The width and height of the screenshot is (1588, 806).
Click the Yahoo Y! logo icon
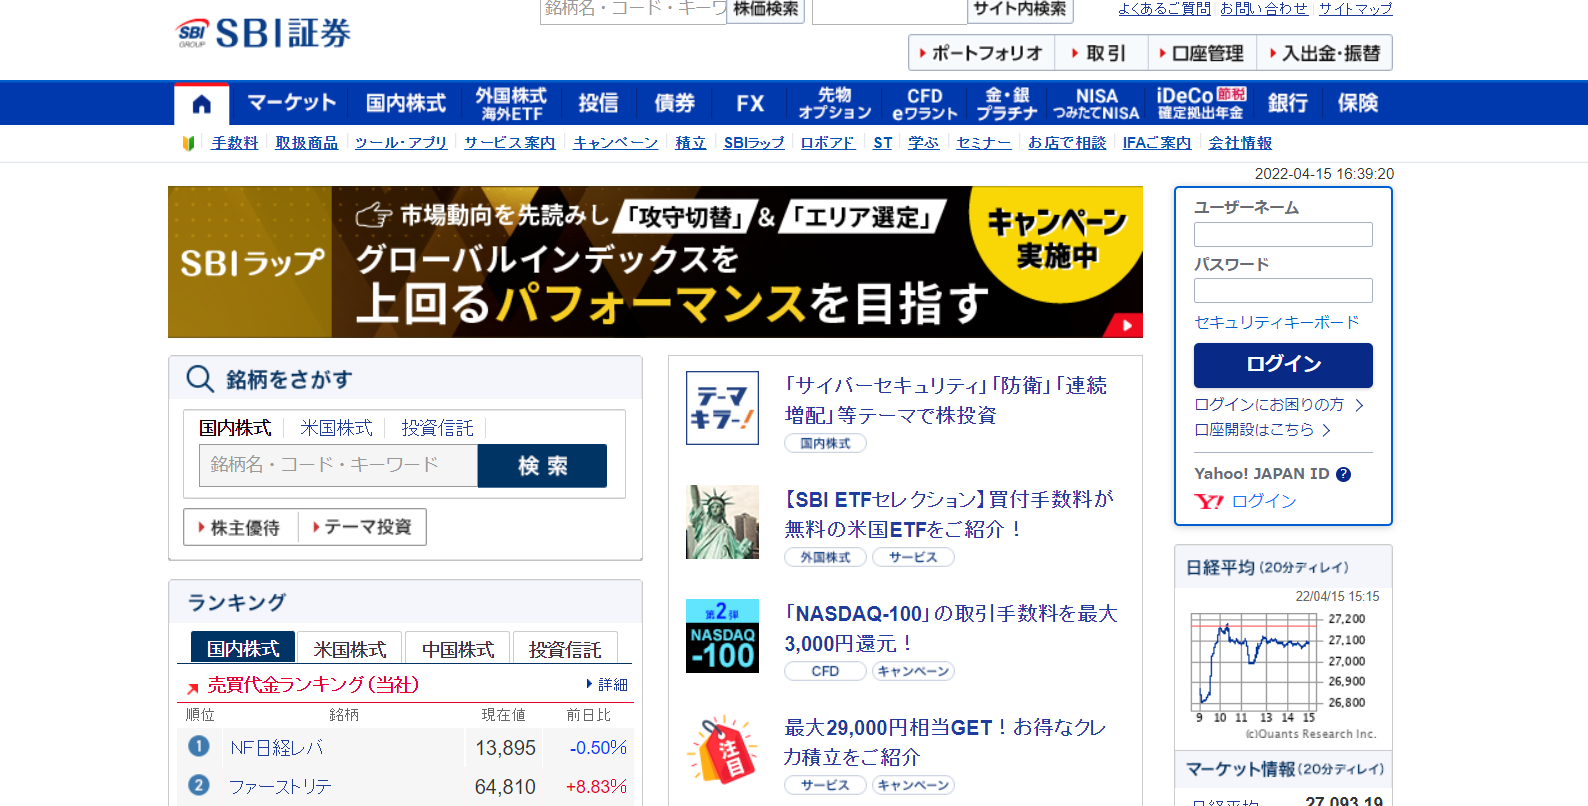click(1208, 501)
